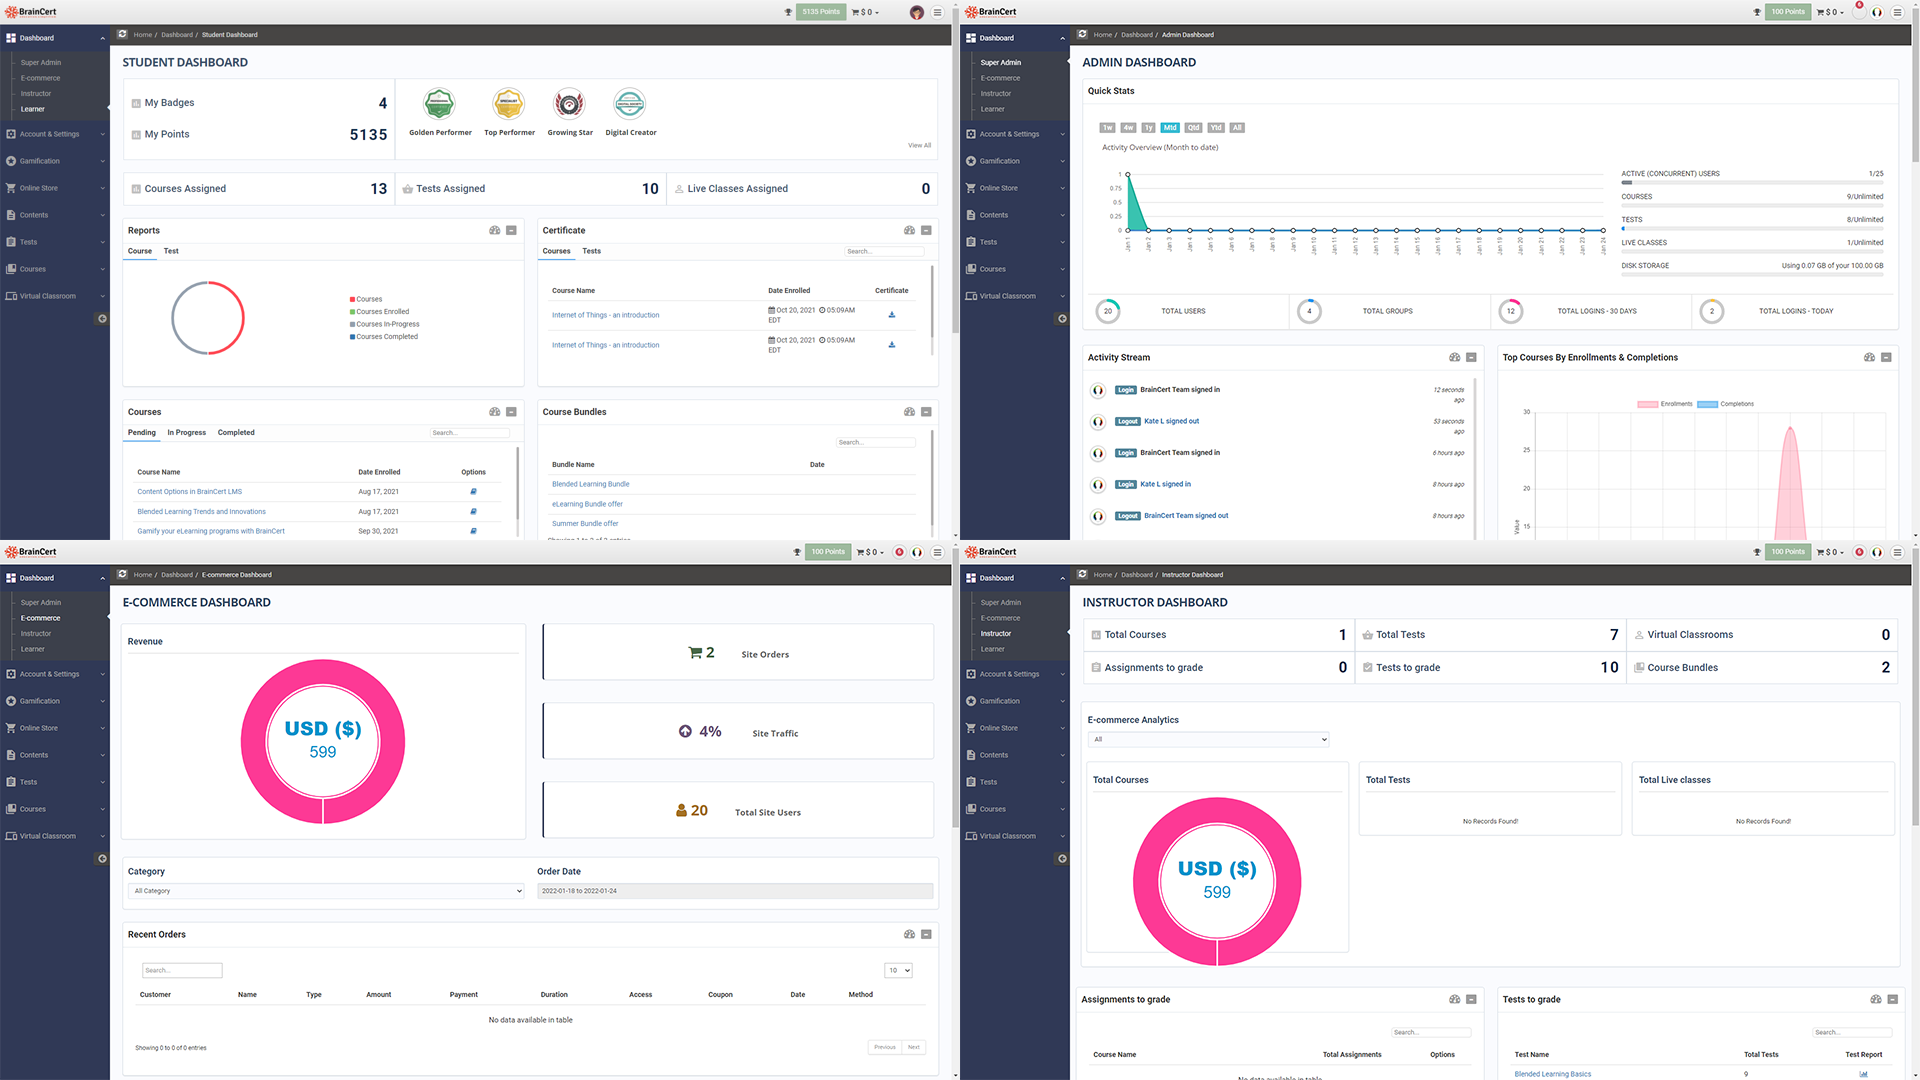Viewport: 1920px width, 1080px height.
Task: Collapse the Activity Stream panel
Action: (1471, 358)
